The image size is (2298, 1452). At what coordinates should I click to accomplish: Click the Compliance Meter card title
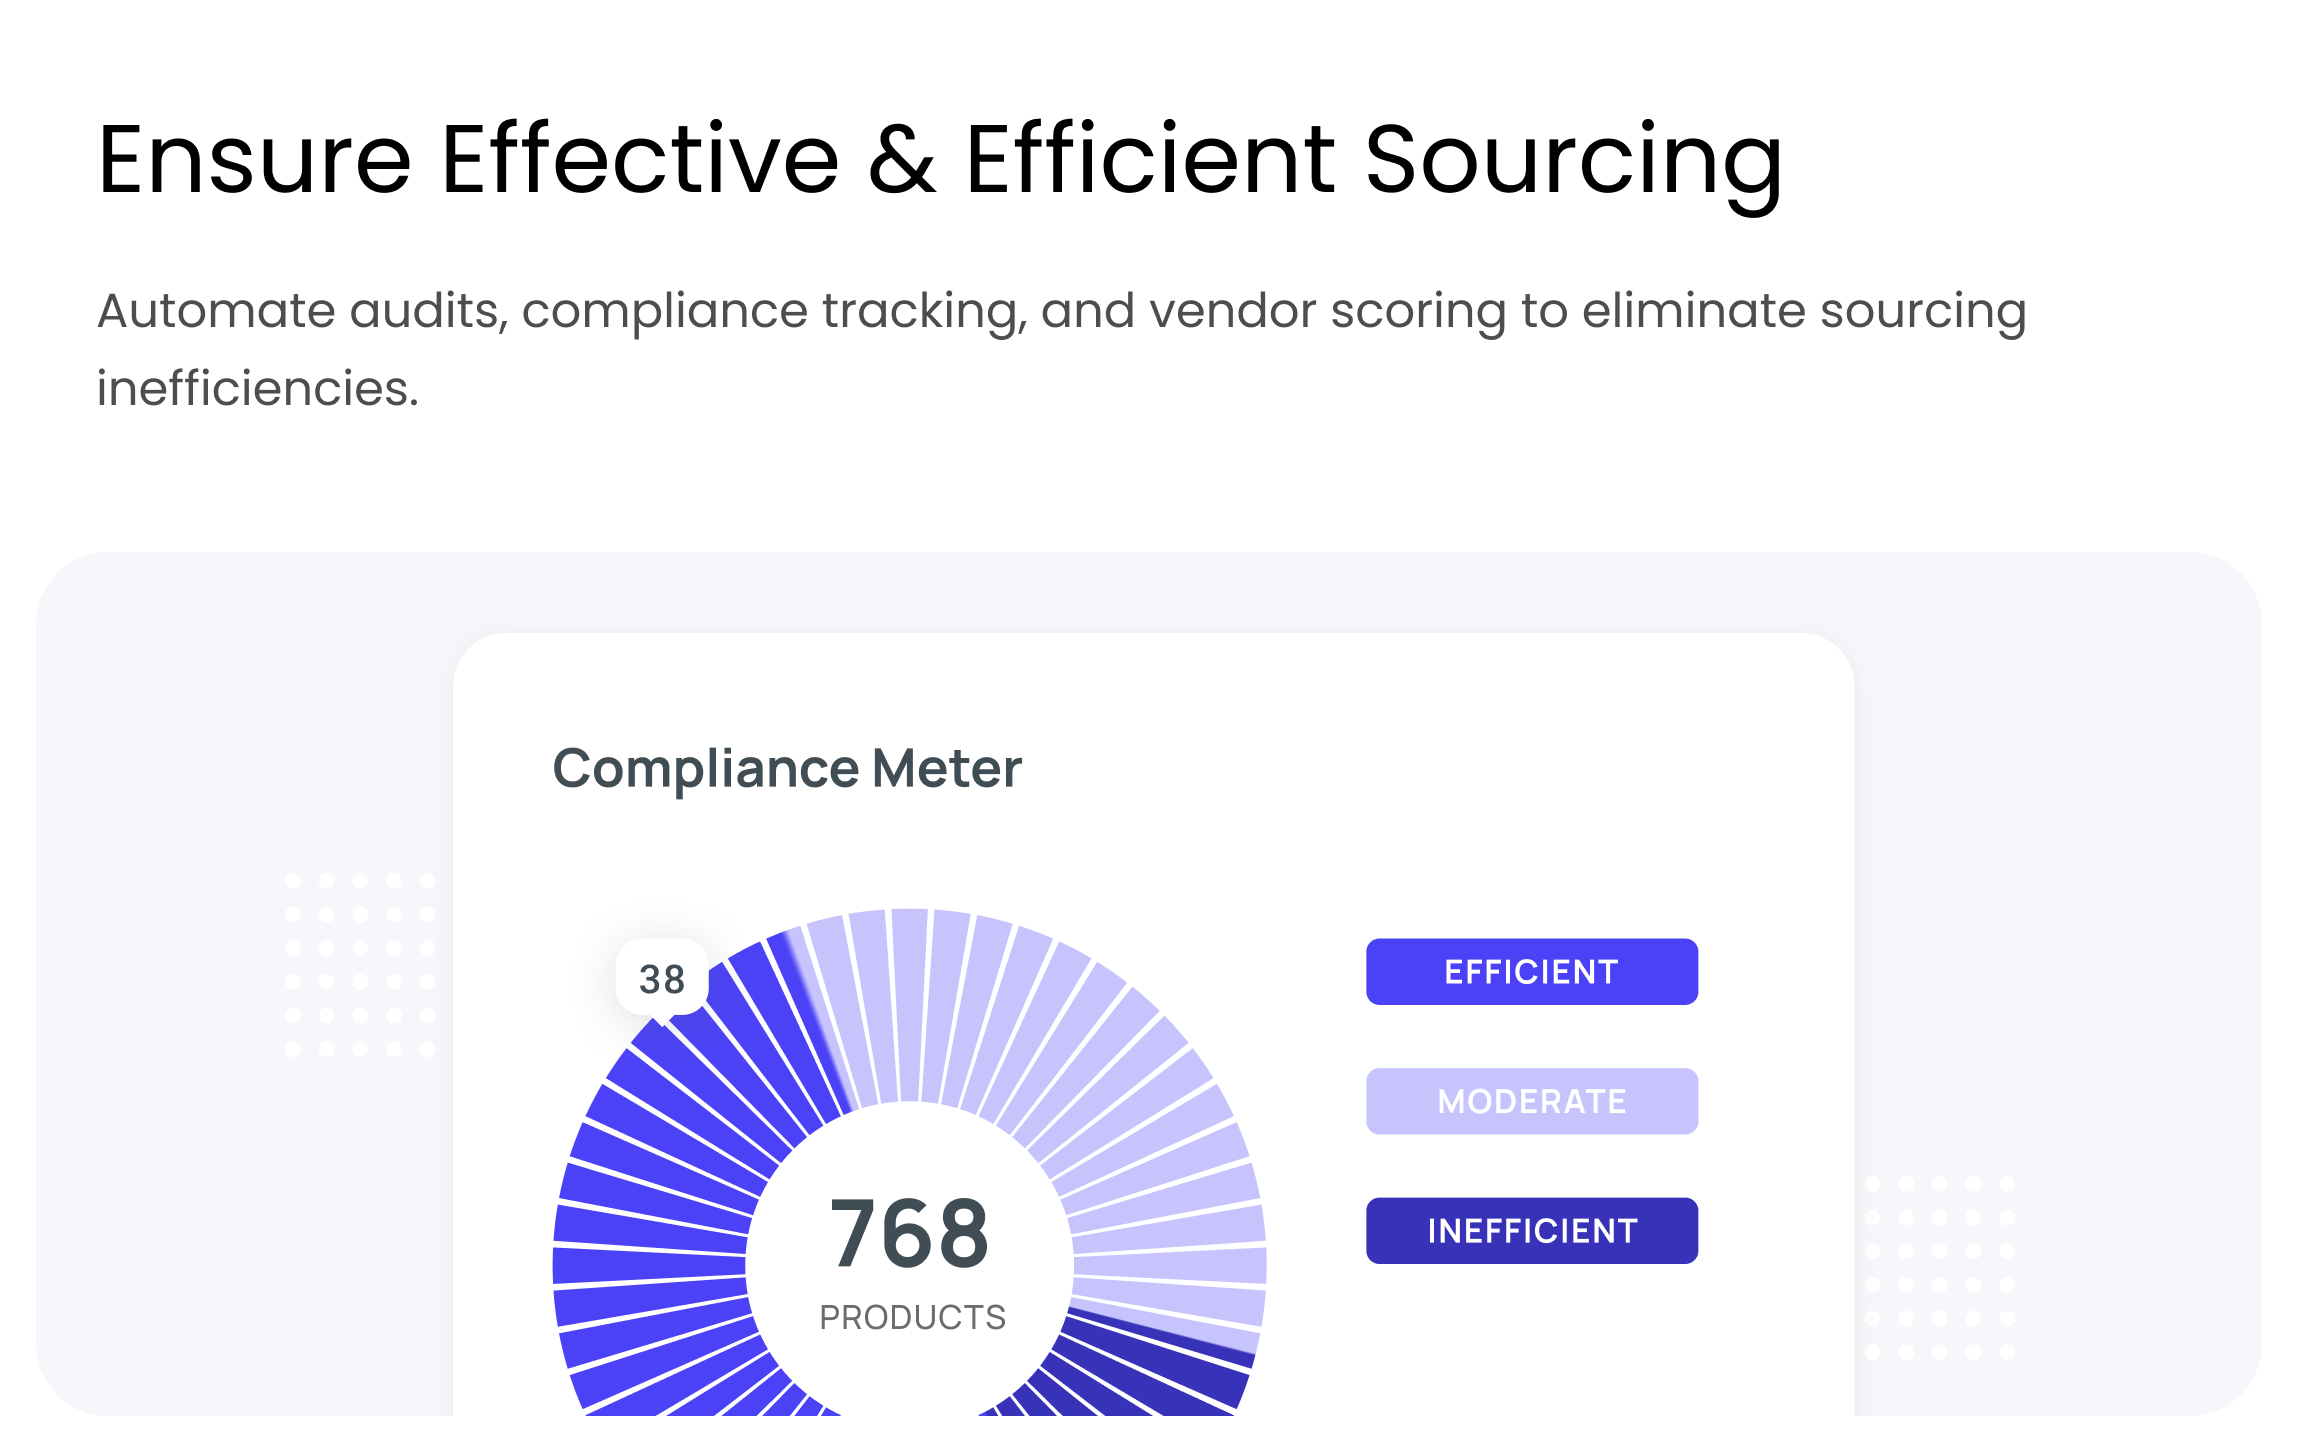(x=787, y=768)
